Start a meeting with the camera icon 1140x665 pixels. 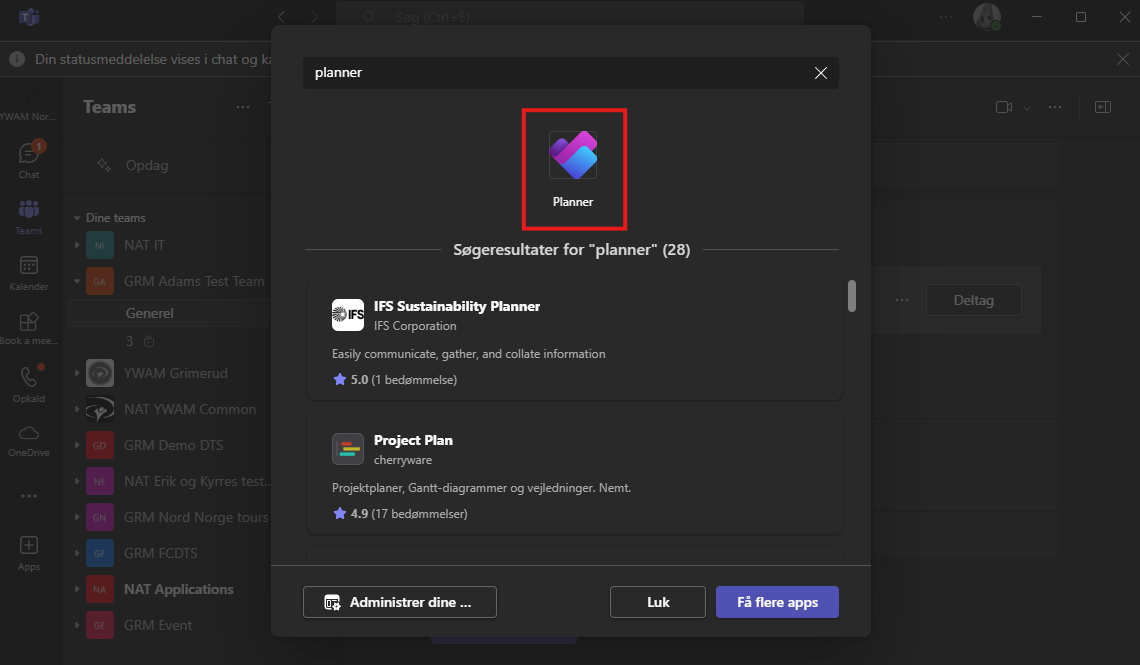point(1004,107)
